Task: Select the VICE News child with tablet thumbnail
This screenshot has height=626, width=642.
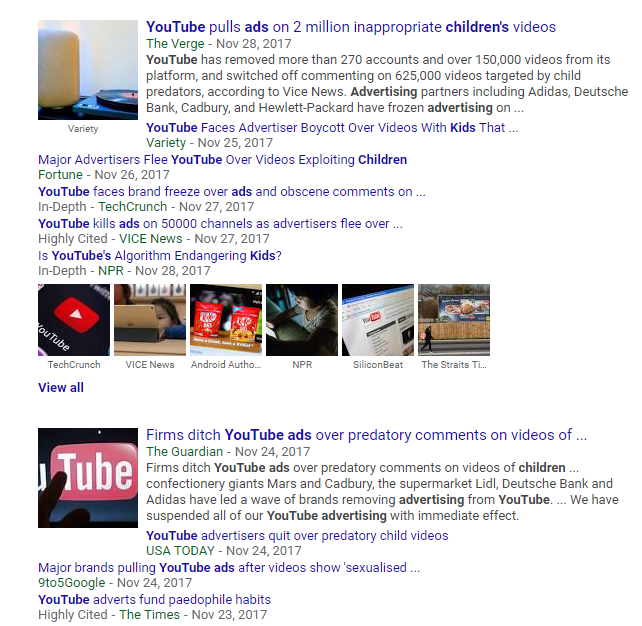Action: pos(150,320)
